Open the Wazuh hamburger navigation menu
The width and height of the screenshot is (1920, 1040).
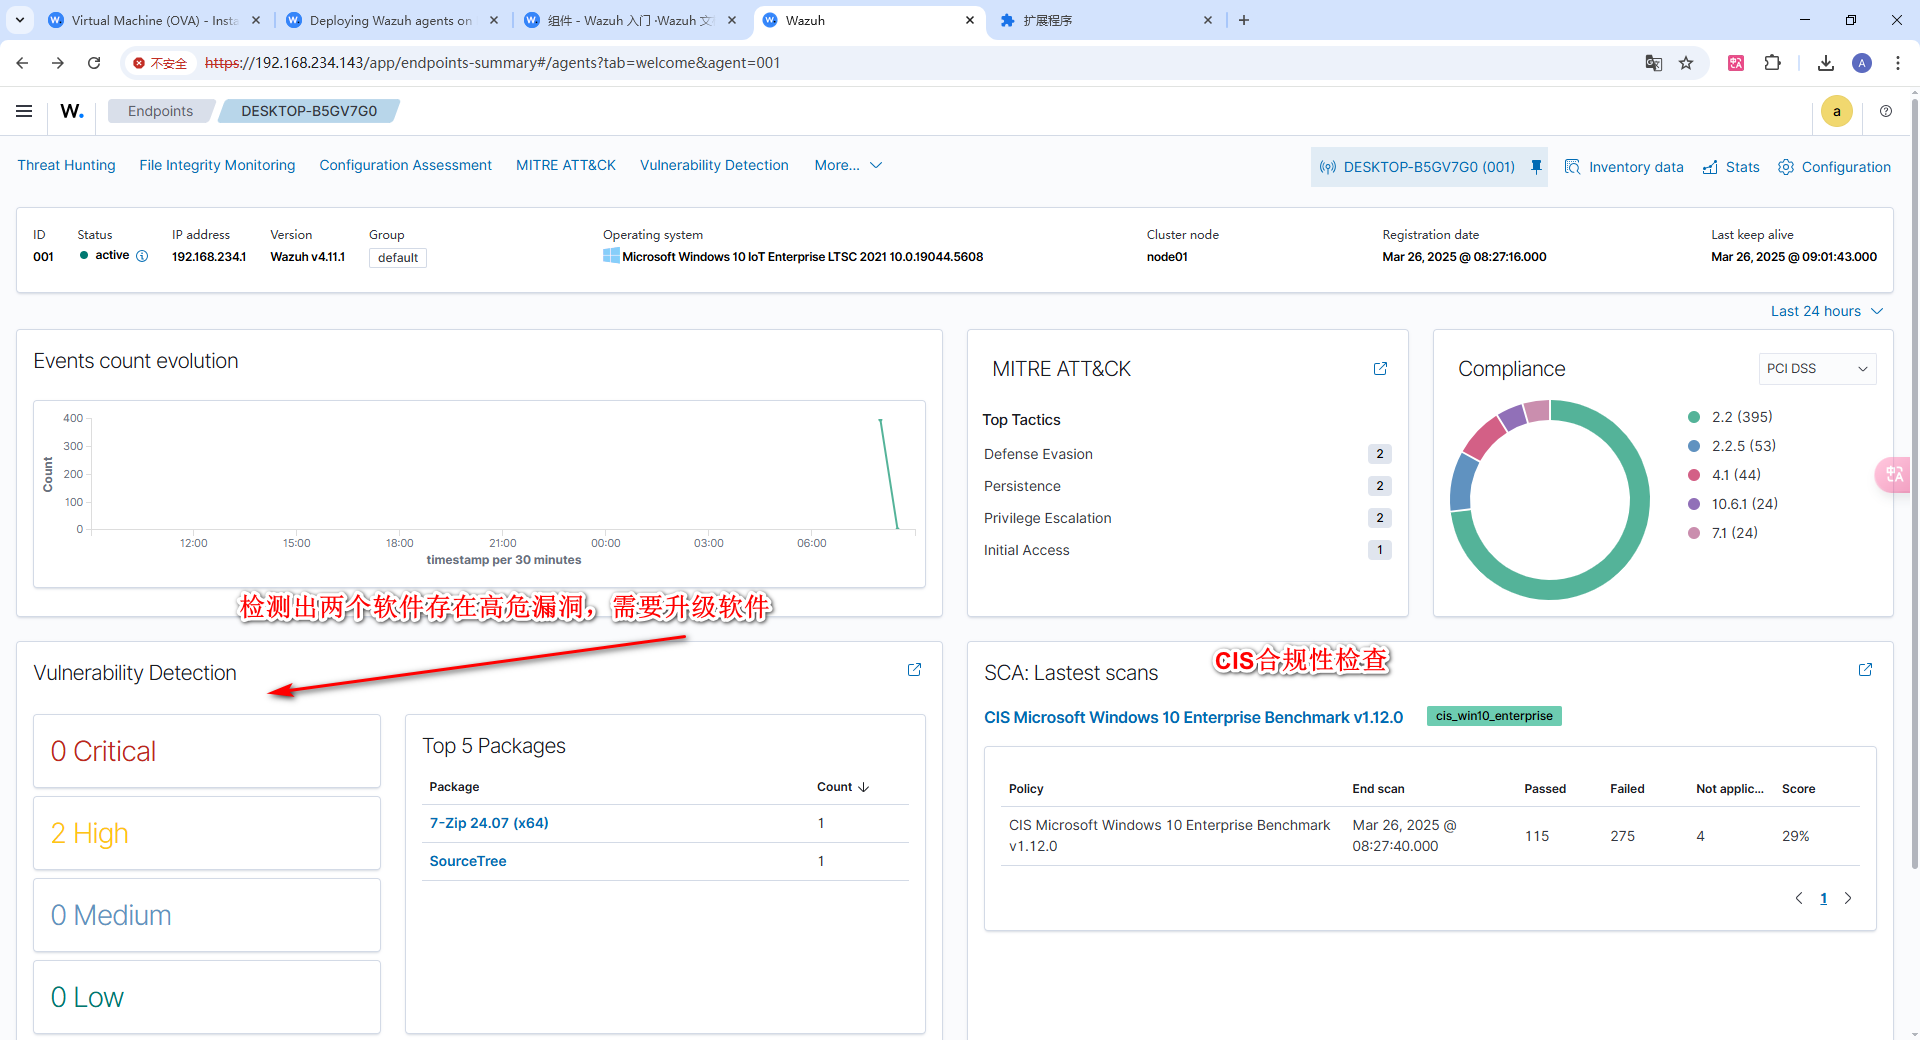pos(24,111)
